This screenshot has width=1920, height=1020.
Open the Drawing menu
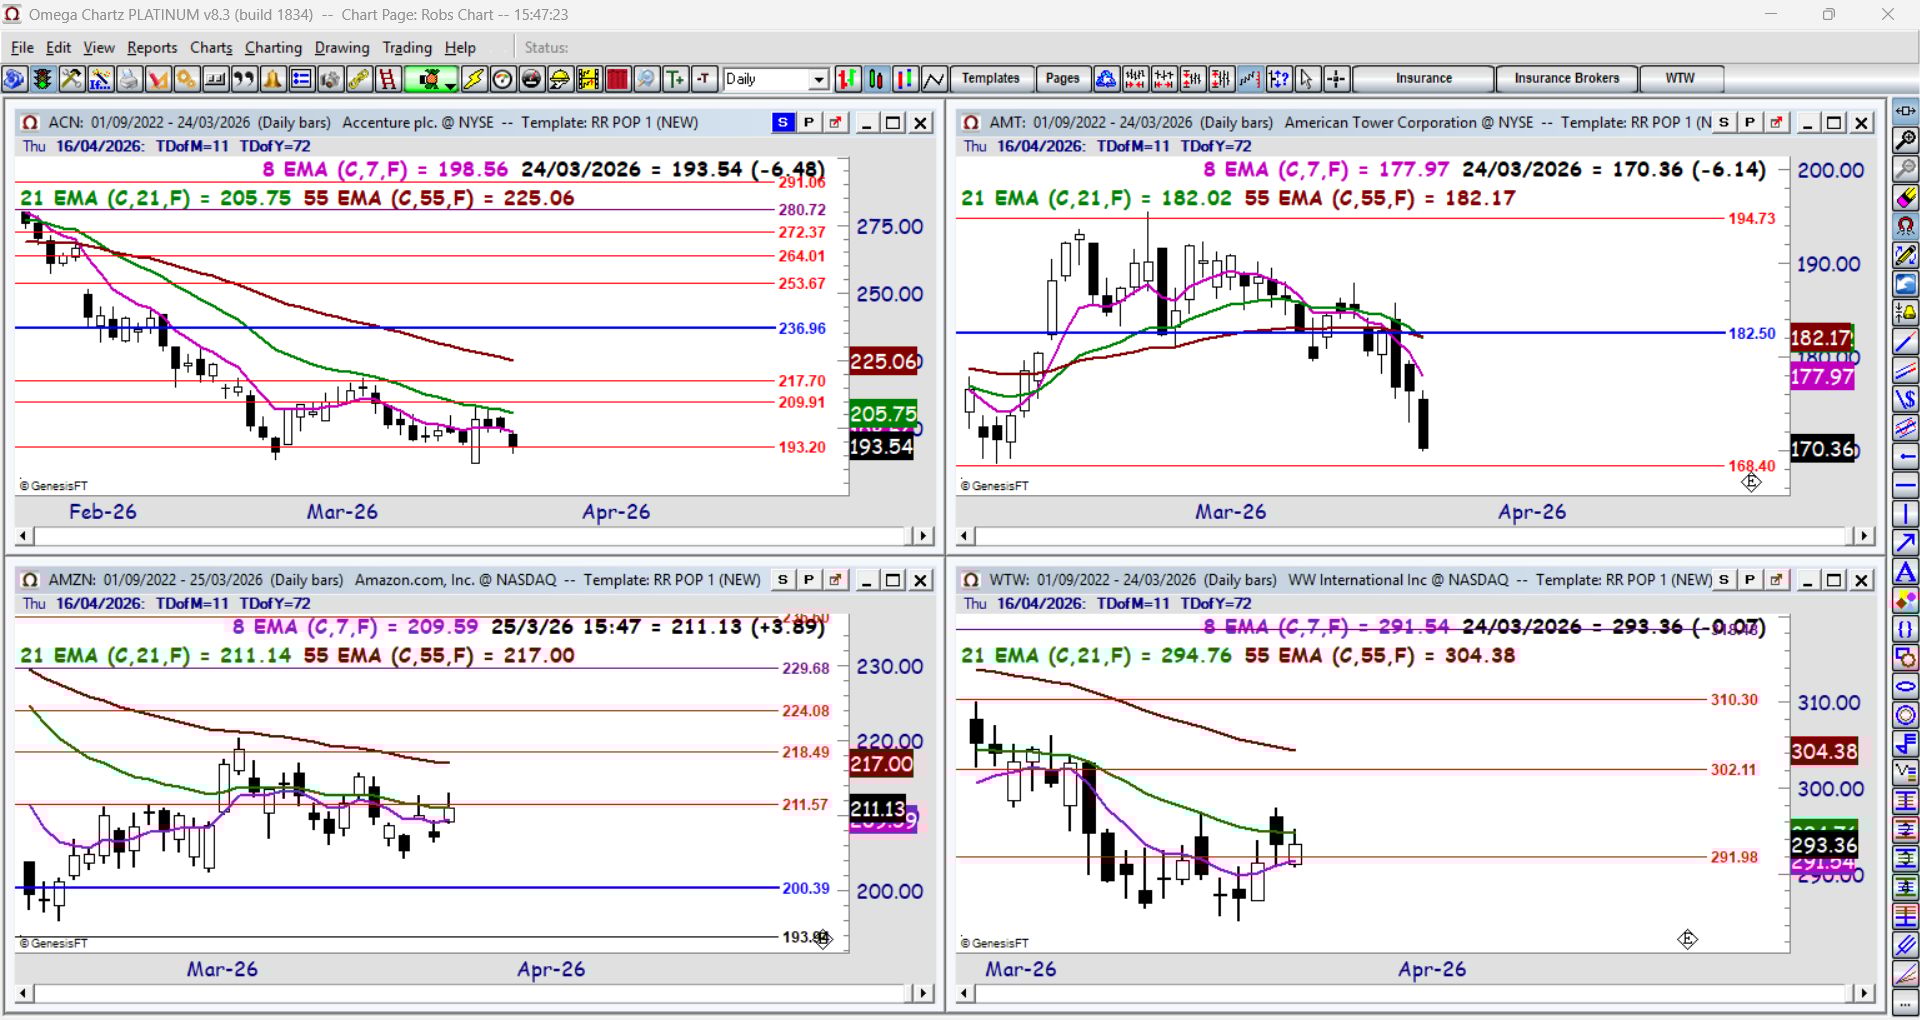click(x=342, y=47)
